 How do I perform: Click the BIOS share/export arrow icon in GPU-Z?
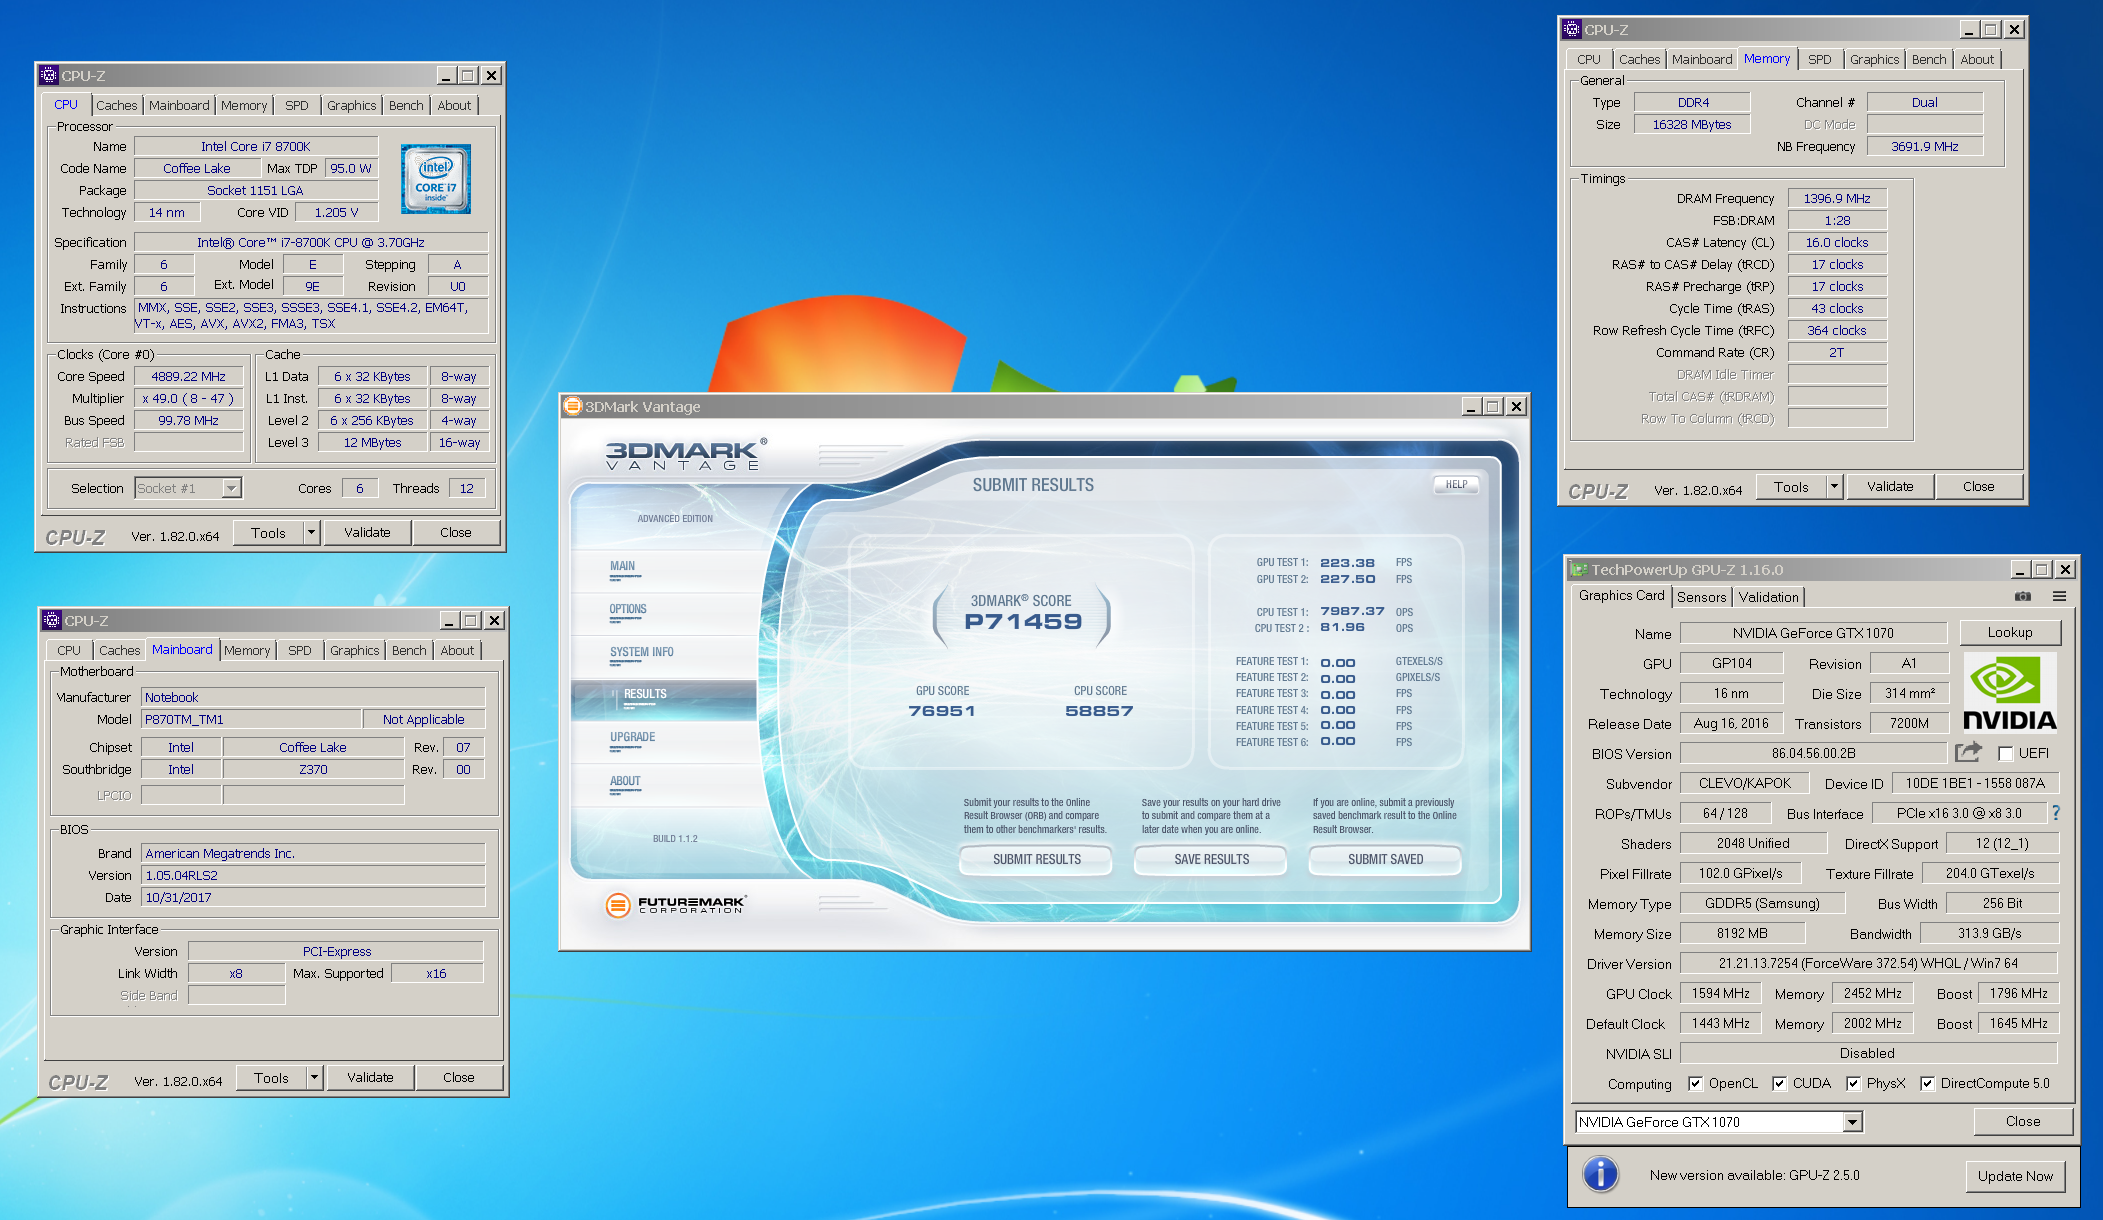coord(1969,752)
